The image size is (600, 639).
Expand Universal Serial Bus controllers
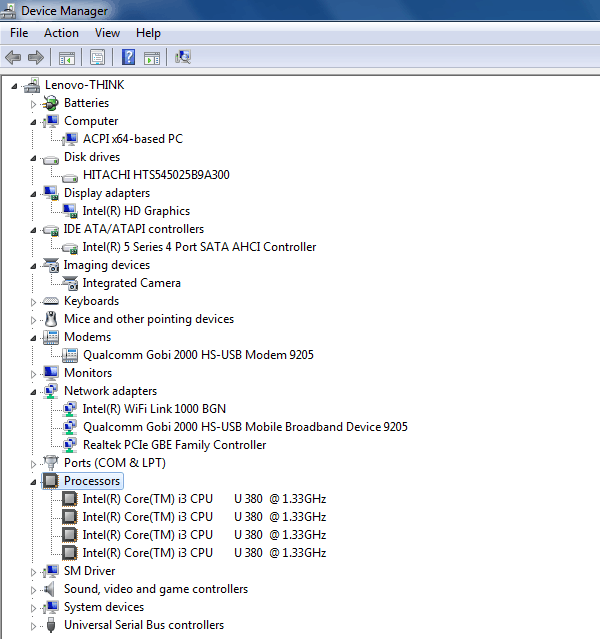(x=33, y=626)
